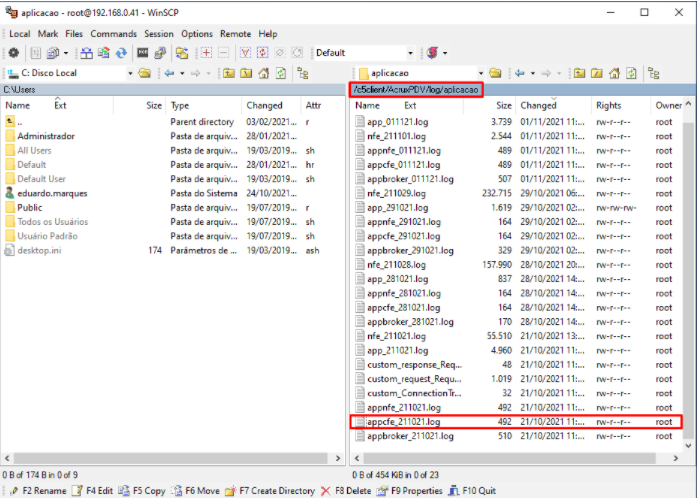Open the aplicacao remote directory dropdown

click(x=481, y=73)
